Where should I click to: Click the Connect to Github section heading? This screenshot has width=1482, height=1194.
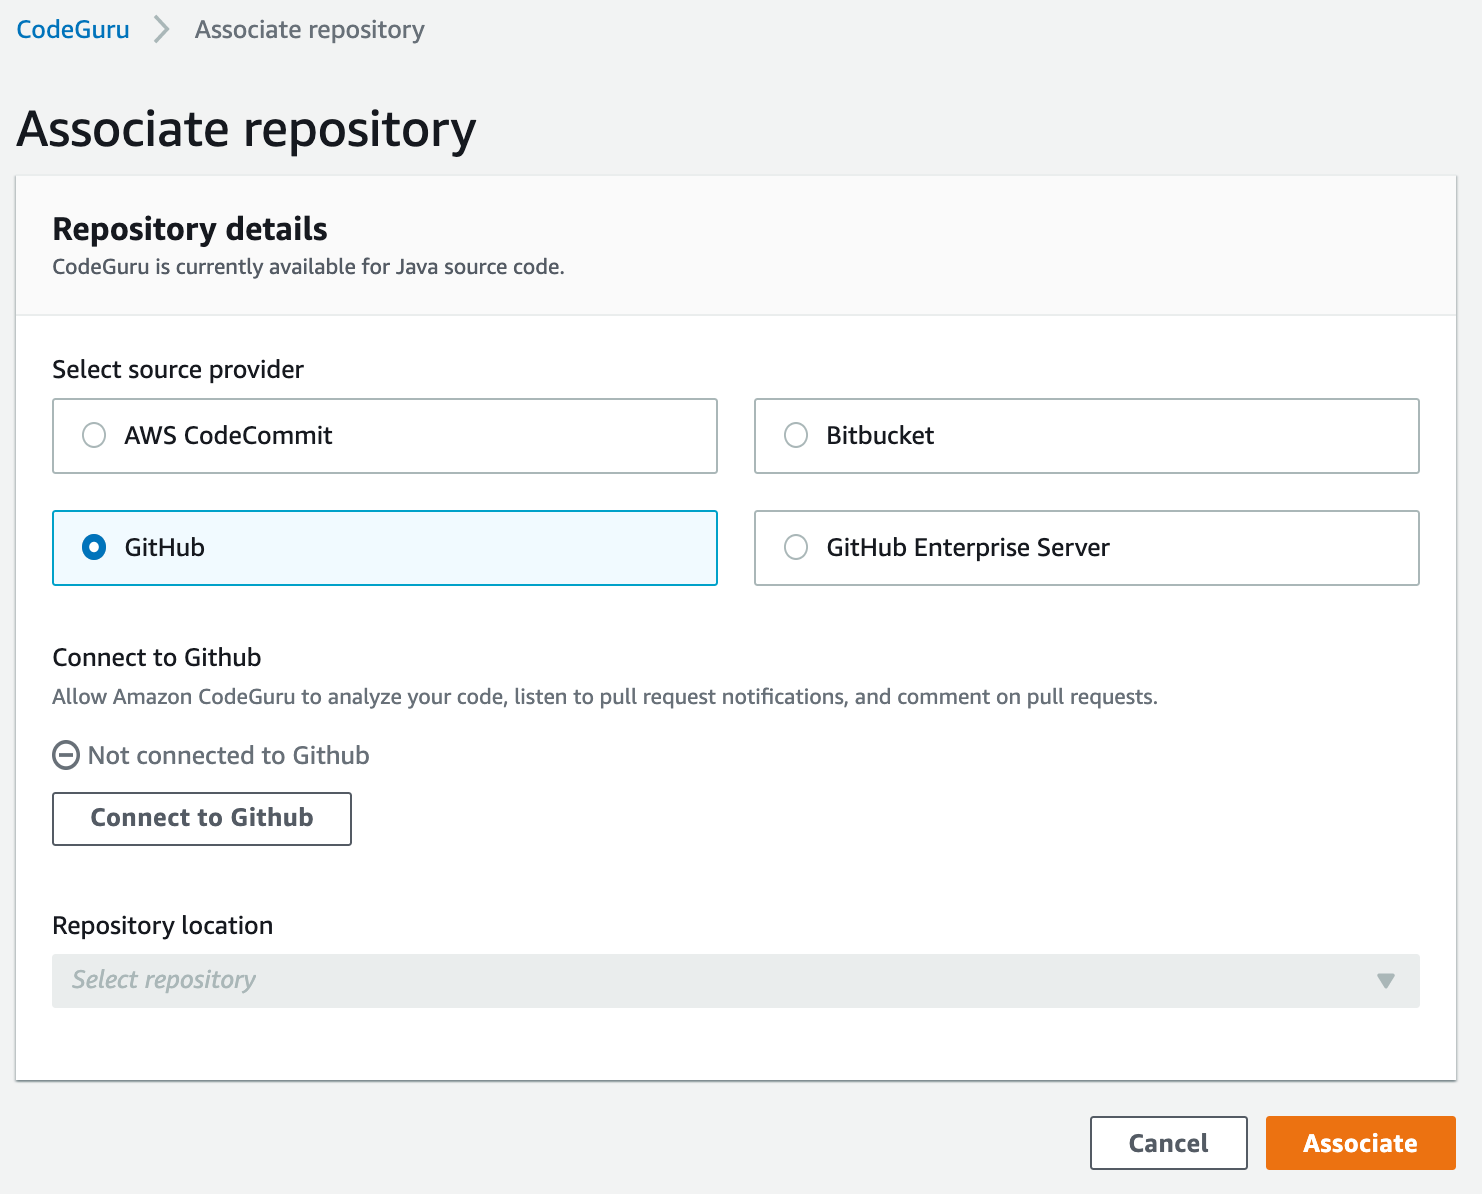[157, 657]
